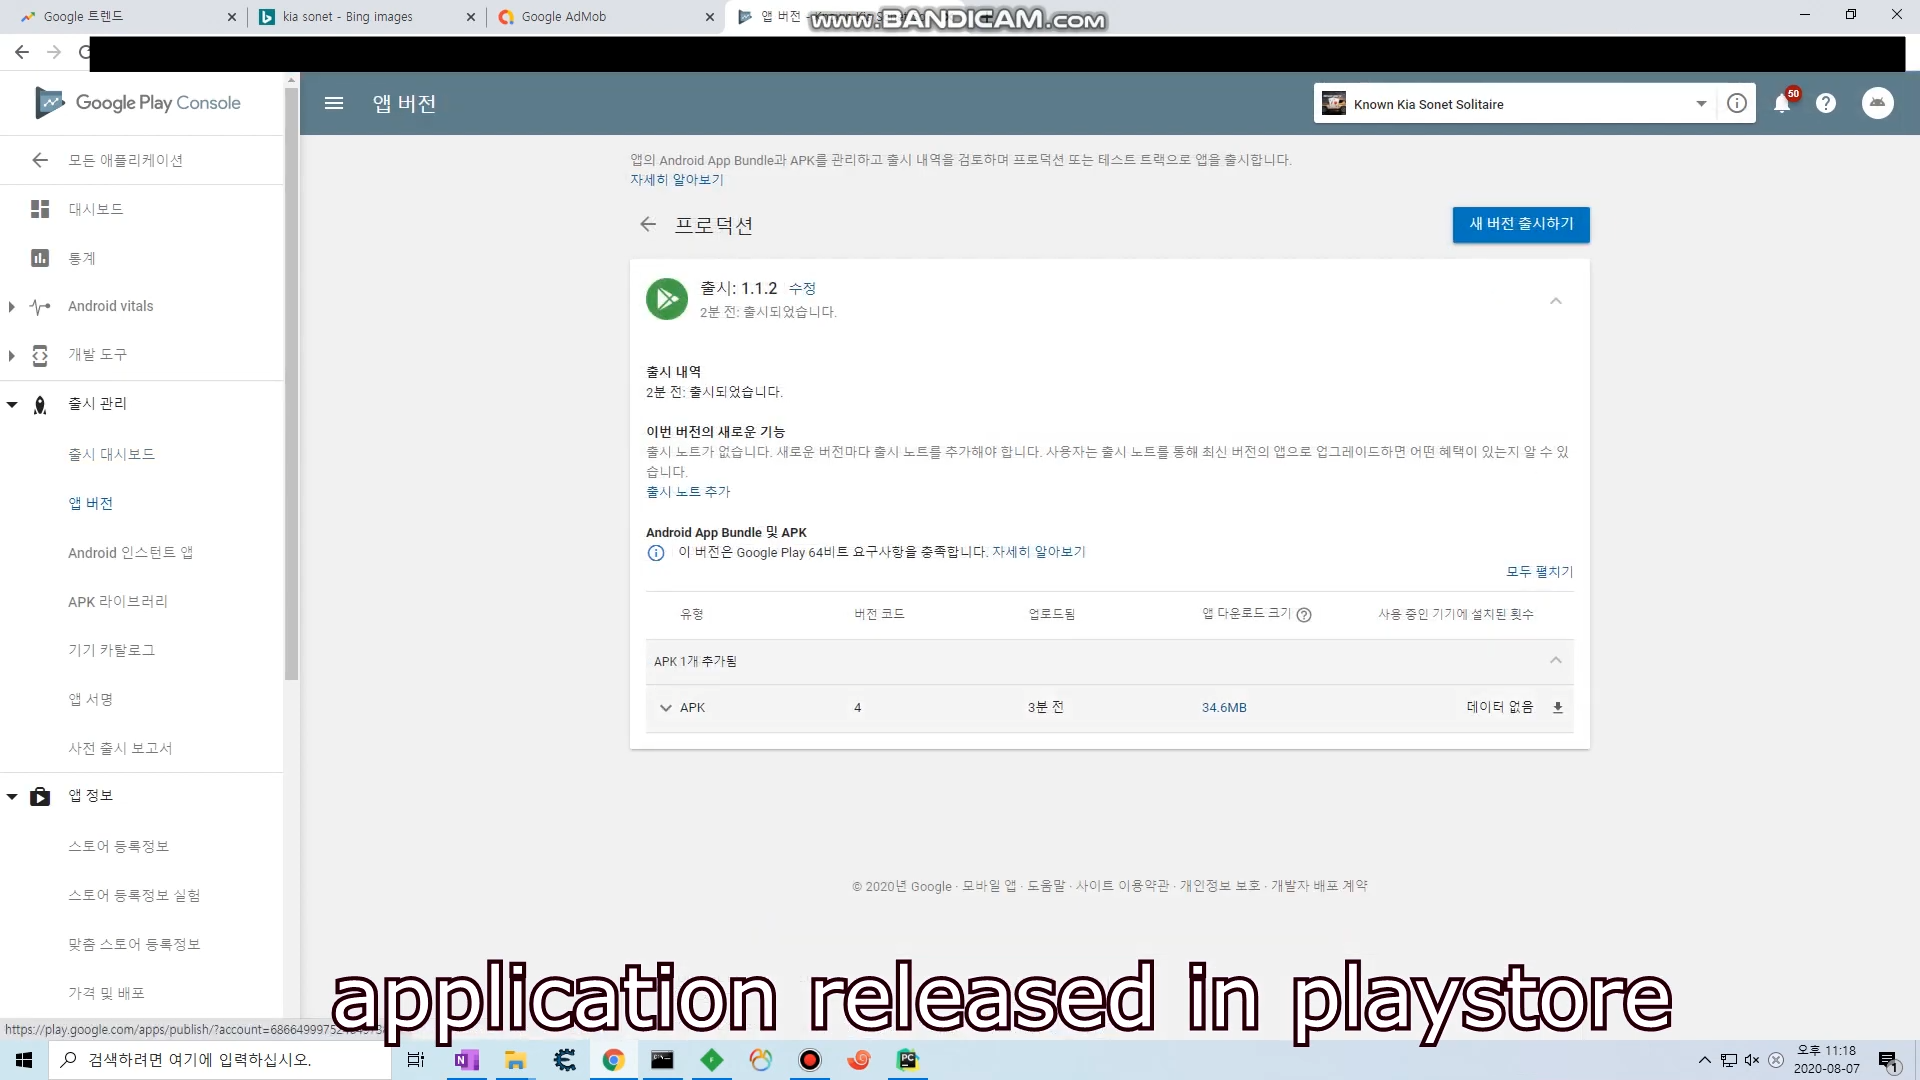Viewport: 1920px width, 1080px height.
Task: Select 앱 버전 in sidebar
Action: 90,504
